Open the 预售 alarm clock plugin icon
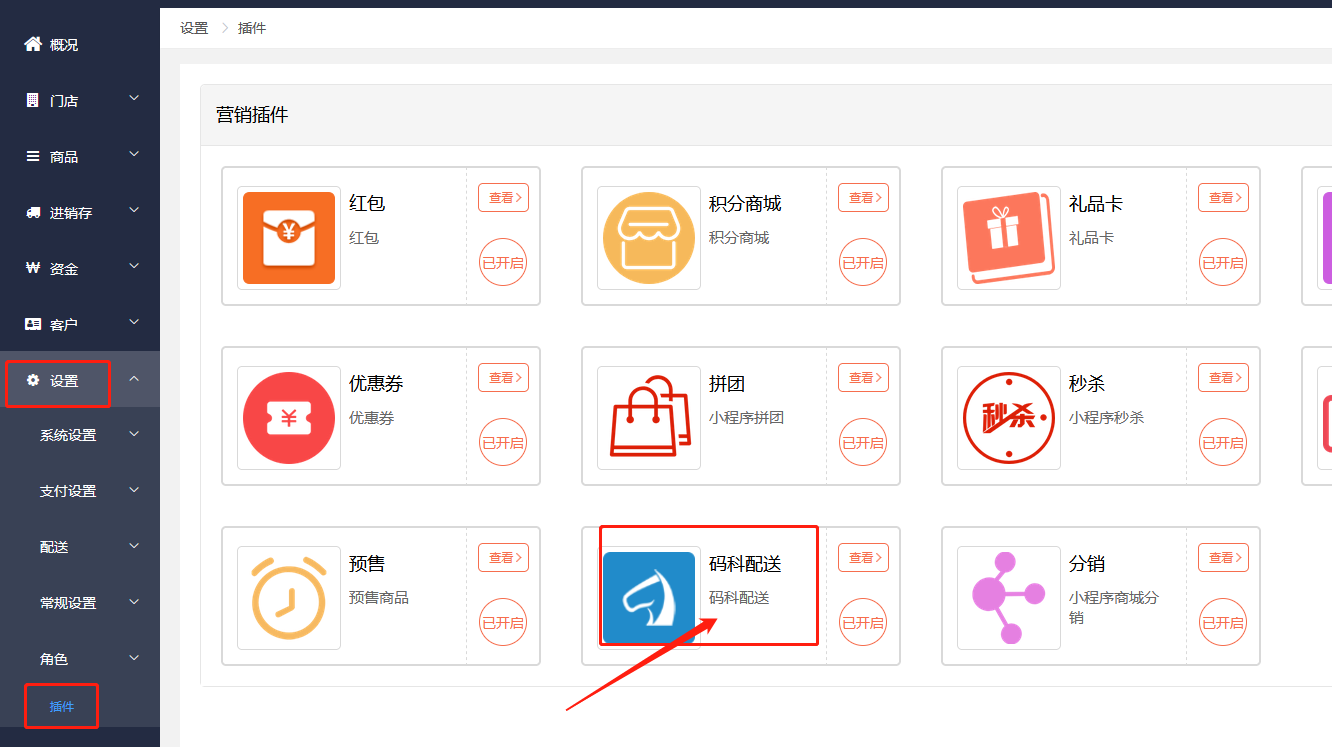Screen dimensions: 1332x747 (x=289, y=598)
